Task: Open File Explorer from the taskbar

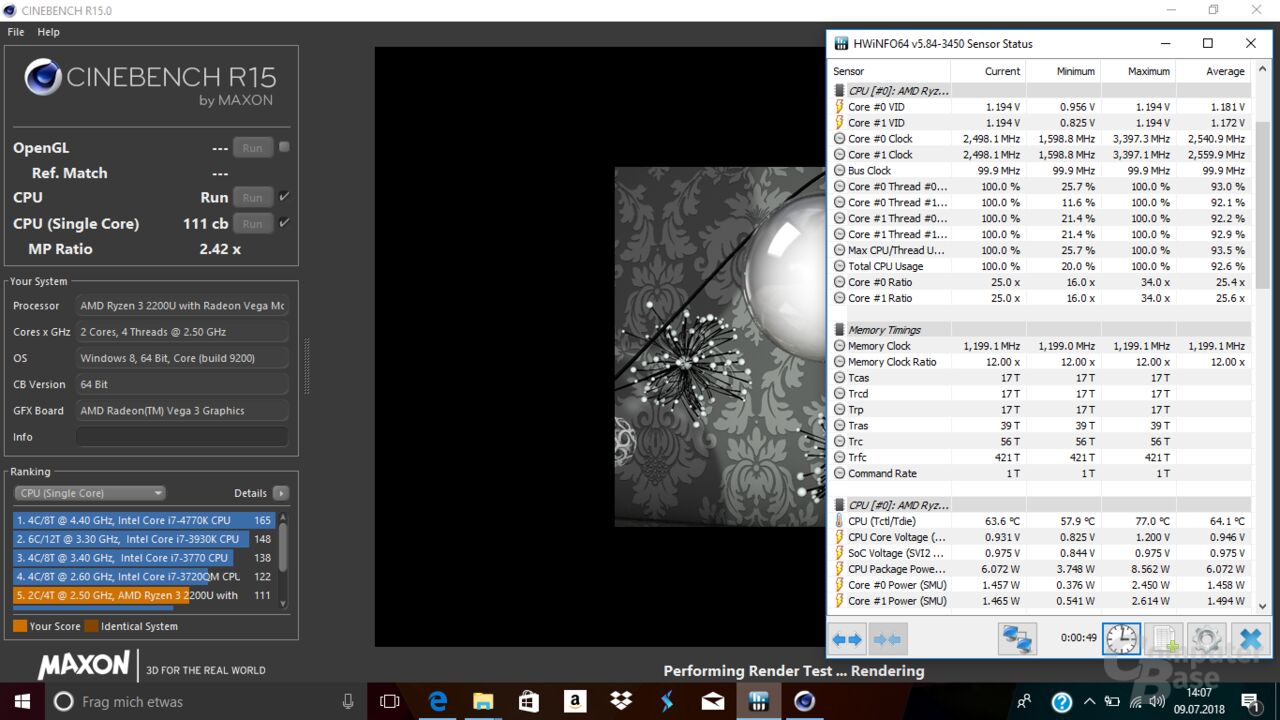Action: [483, 701]
